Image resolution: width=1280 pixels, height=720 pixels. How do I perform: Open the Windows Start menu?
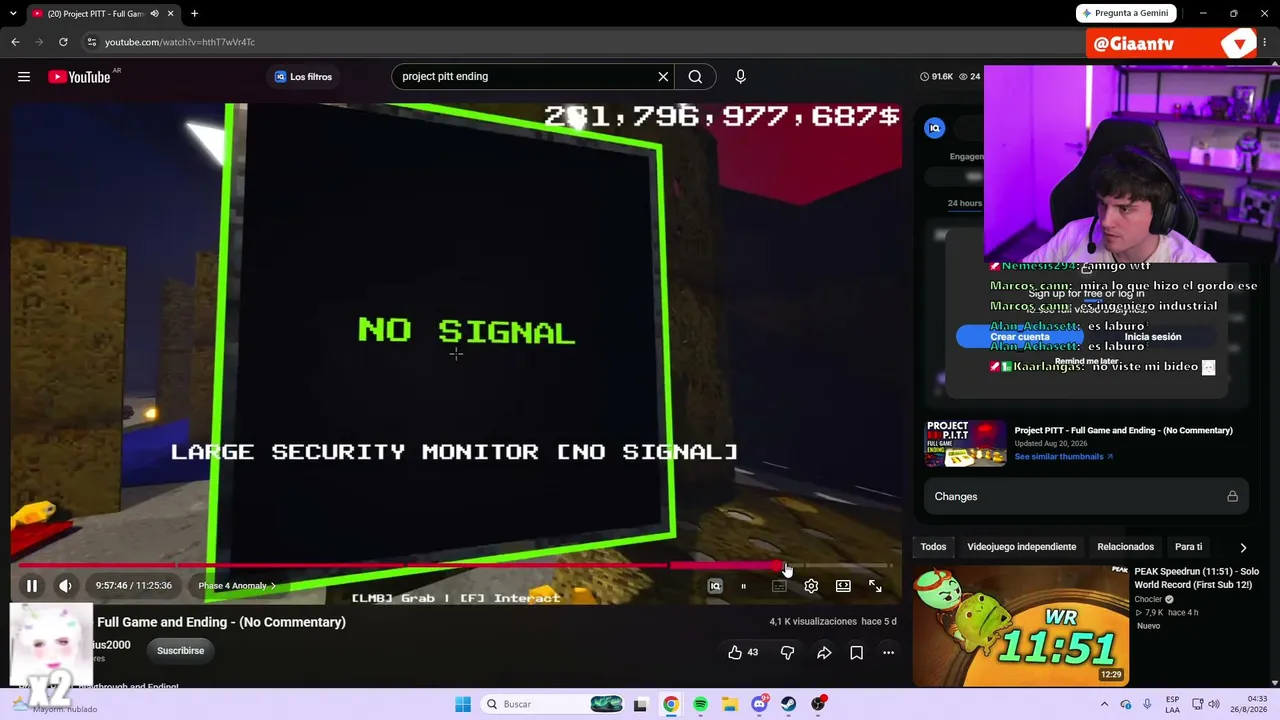pos(462,704)
